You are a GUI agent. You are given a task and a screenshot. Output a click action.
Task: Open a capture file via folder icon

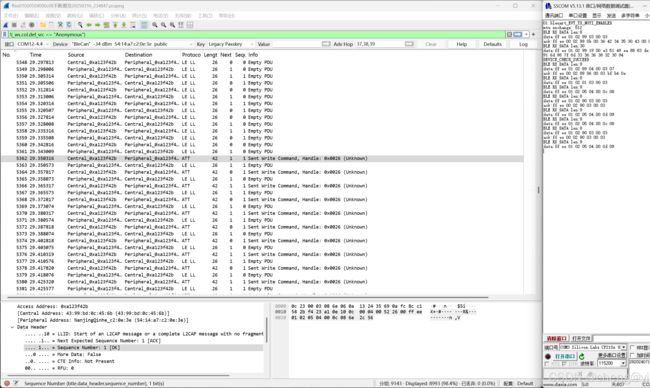coord(43,25)
